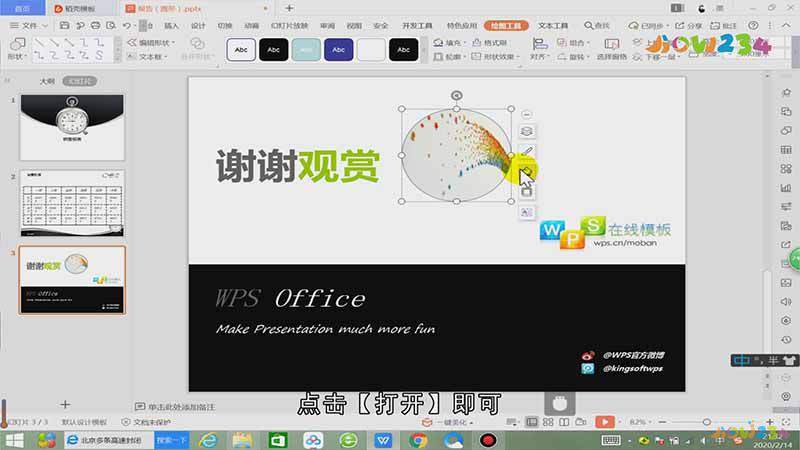Open the 文件 file menu dropdown
The width and height of the screenshot is (800, 450).
pyautogui.click(x=29, y=25)
